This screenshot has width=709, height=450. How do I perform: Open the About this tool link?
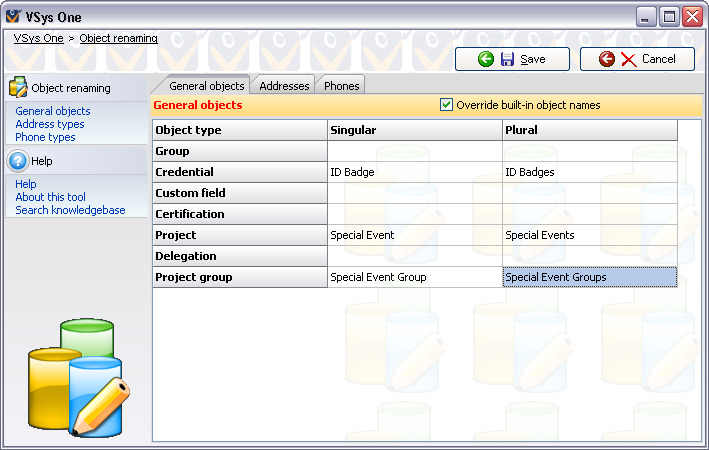pos(50,197)
